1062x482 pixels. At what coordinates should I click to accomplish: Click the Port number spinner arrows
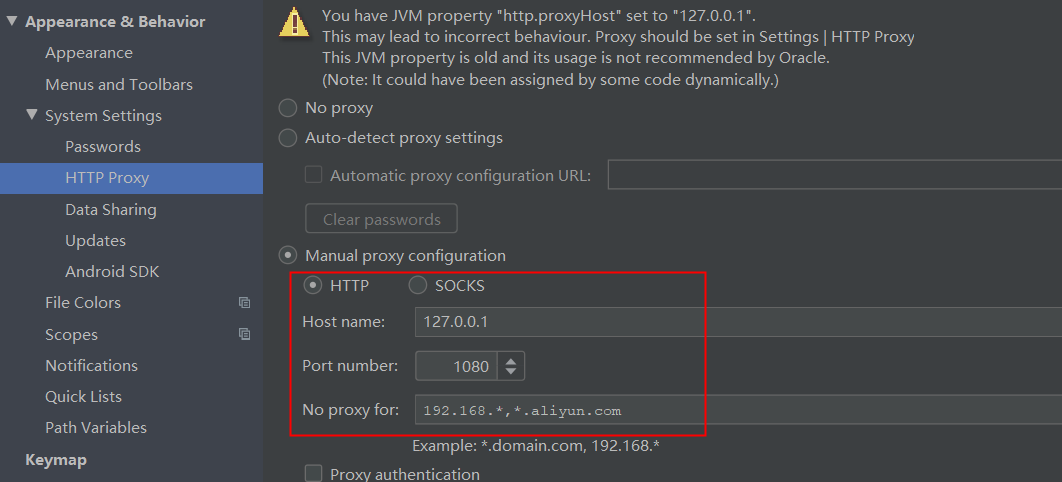coord(510,366)
